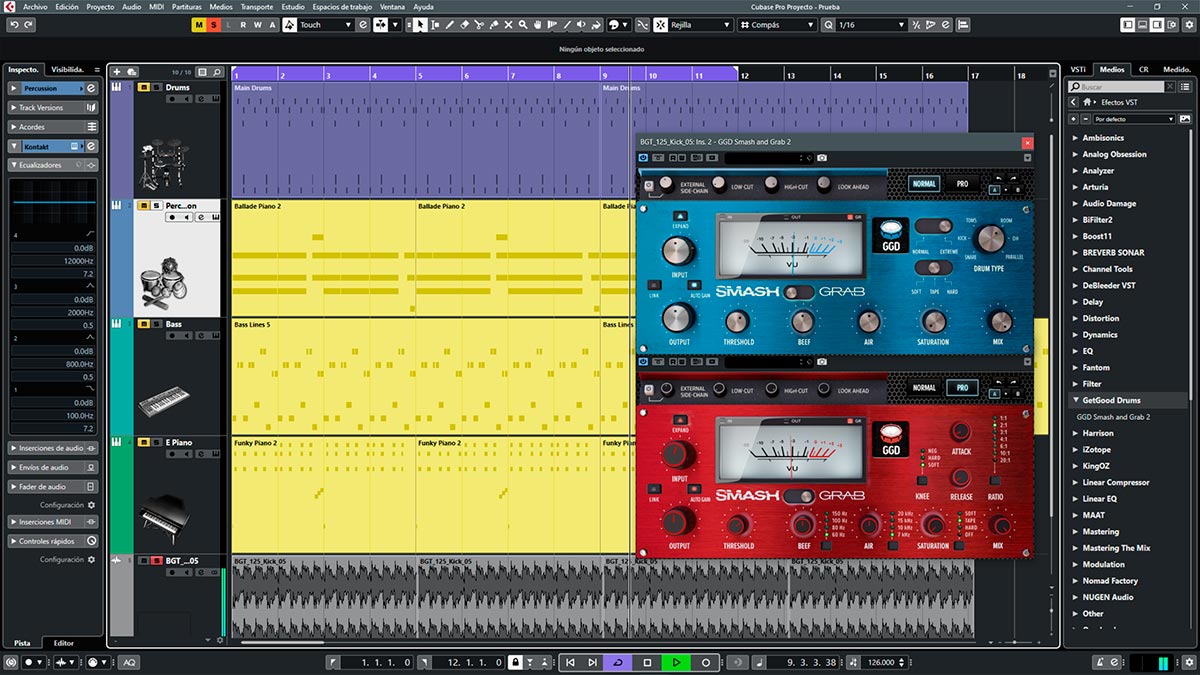
Task: Click the THRESHOLD knob on the blue unit
Action: pyautogui.click(x=738, y=321)
